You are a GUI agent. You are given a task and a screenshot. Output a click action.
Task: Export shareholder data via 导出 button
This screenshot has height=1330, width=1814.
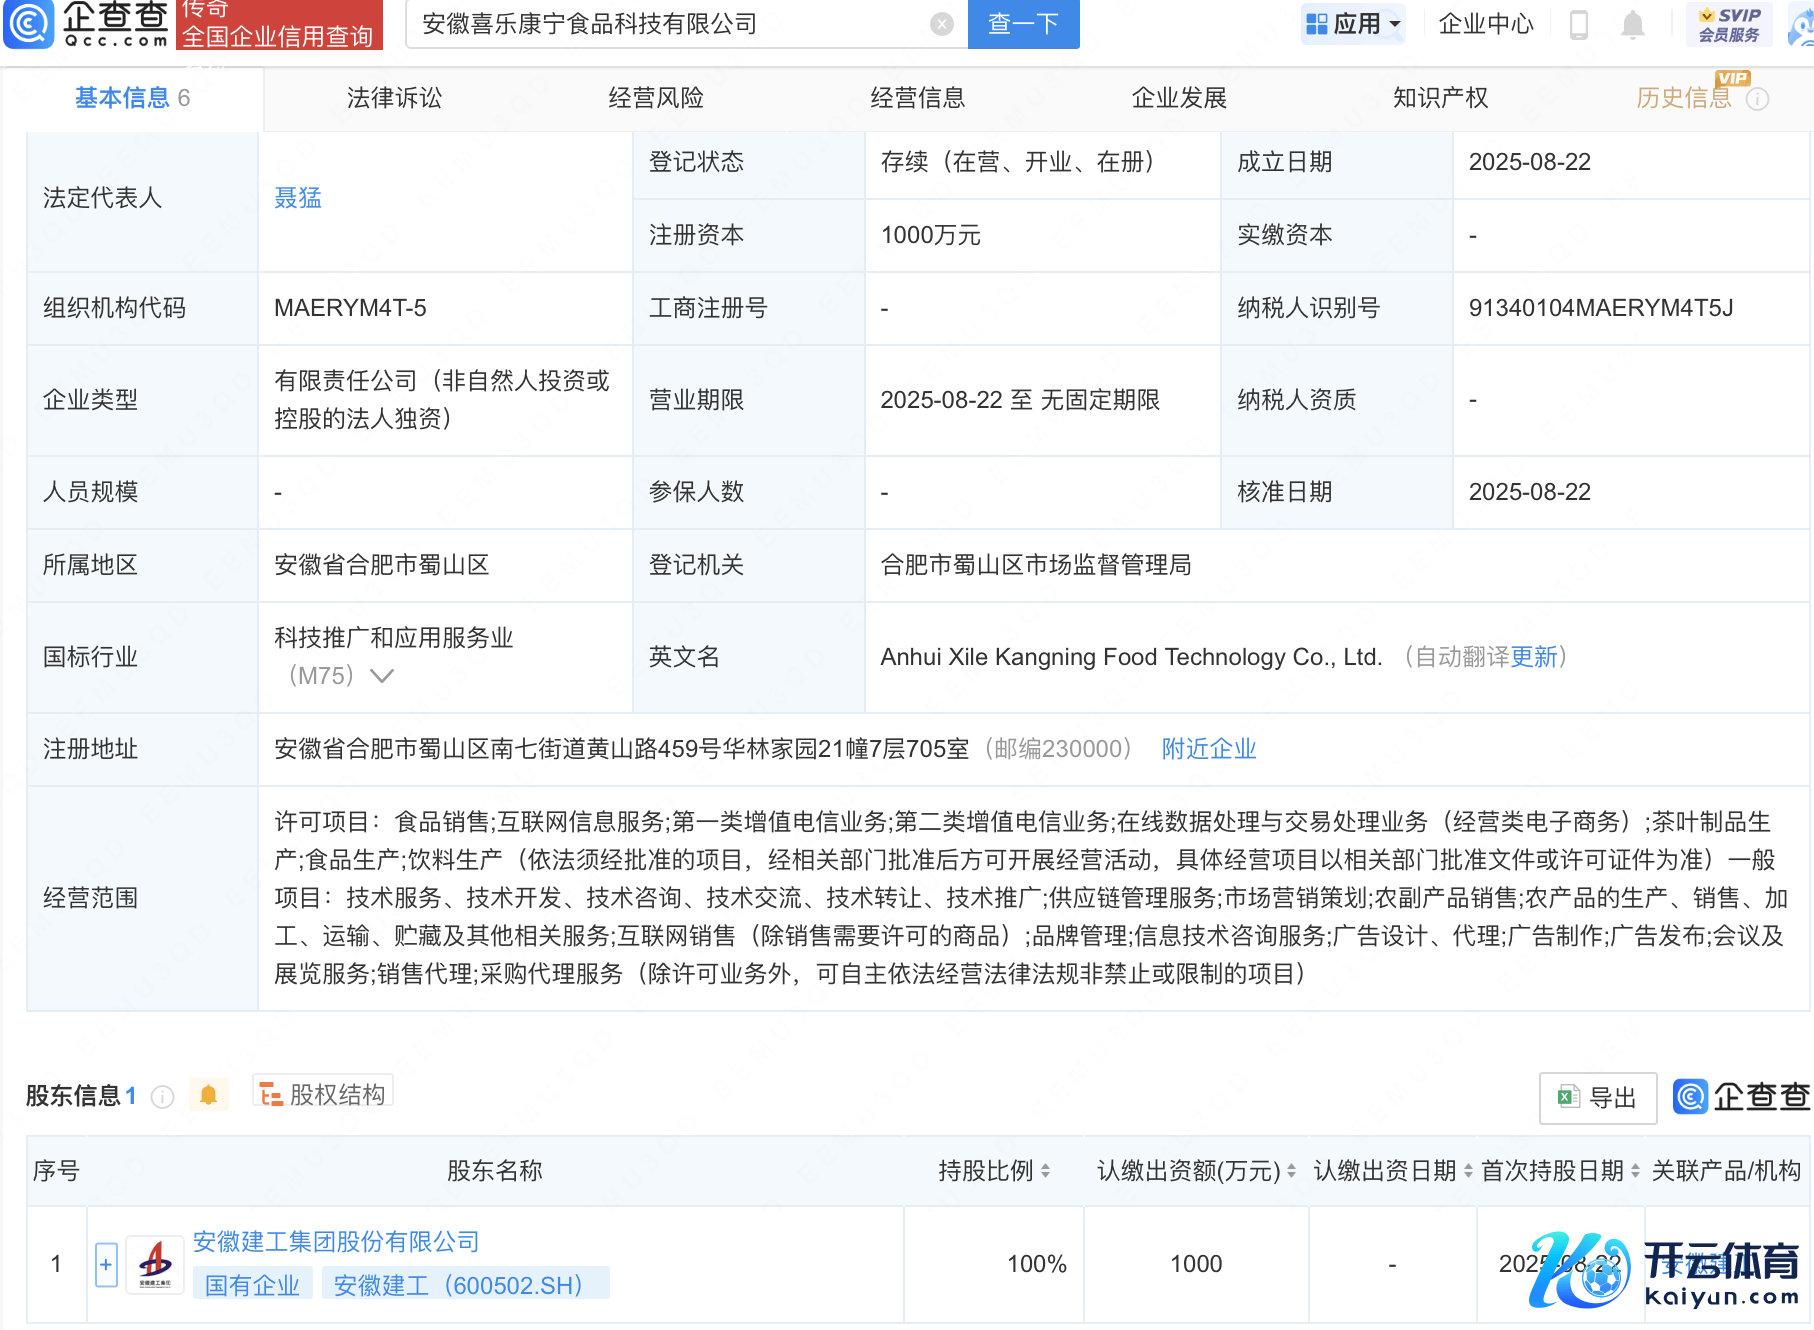1597,1098
